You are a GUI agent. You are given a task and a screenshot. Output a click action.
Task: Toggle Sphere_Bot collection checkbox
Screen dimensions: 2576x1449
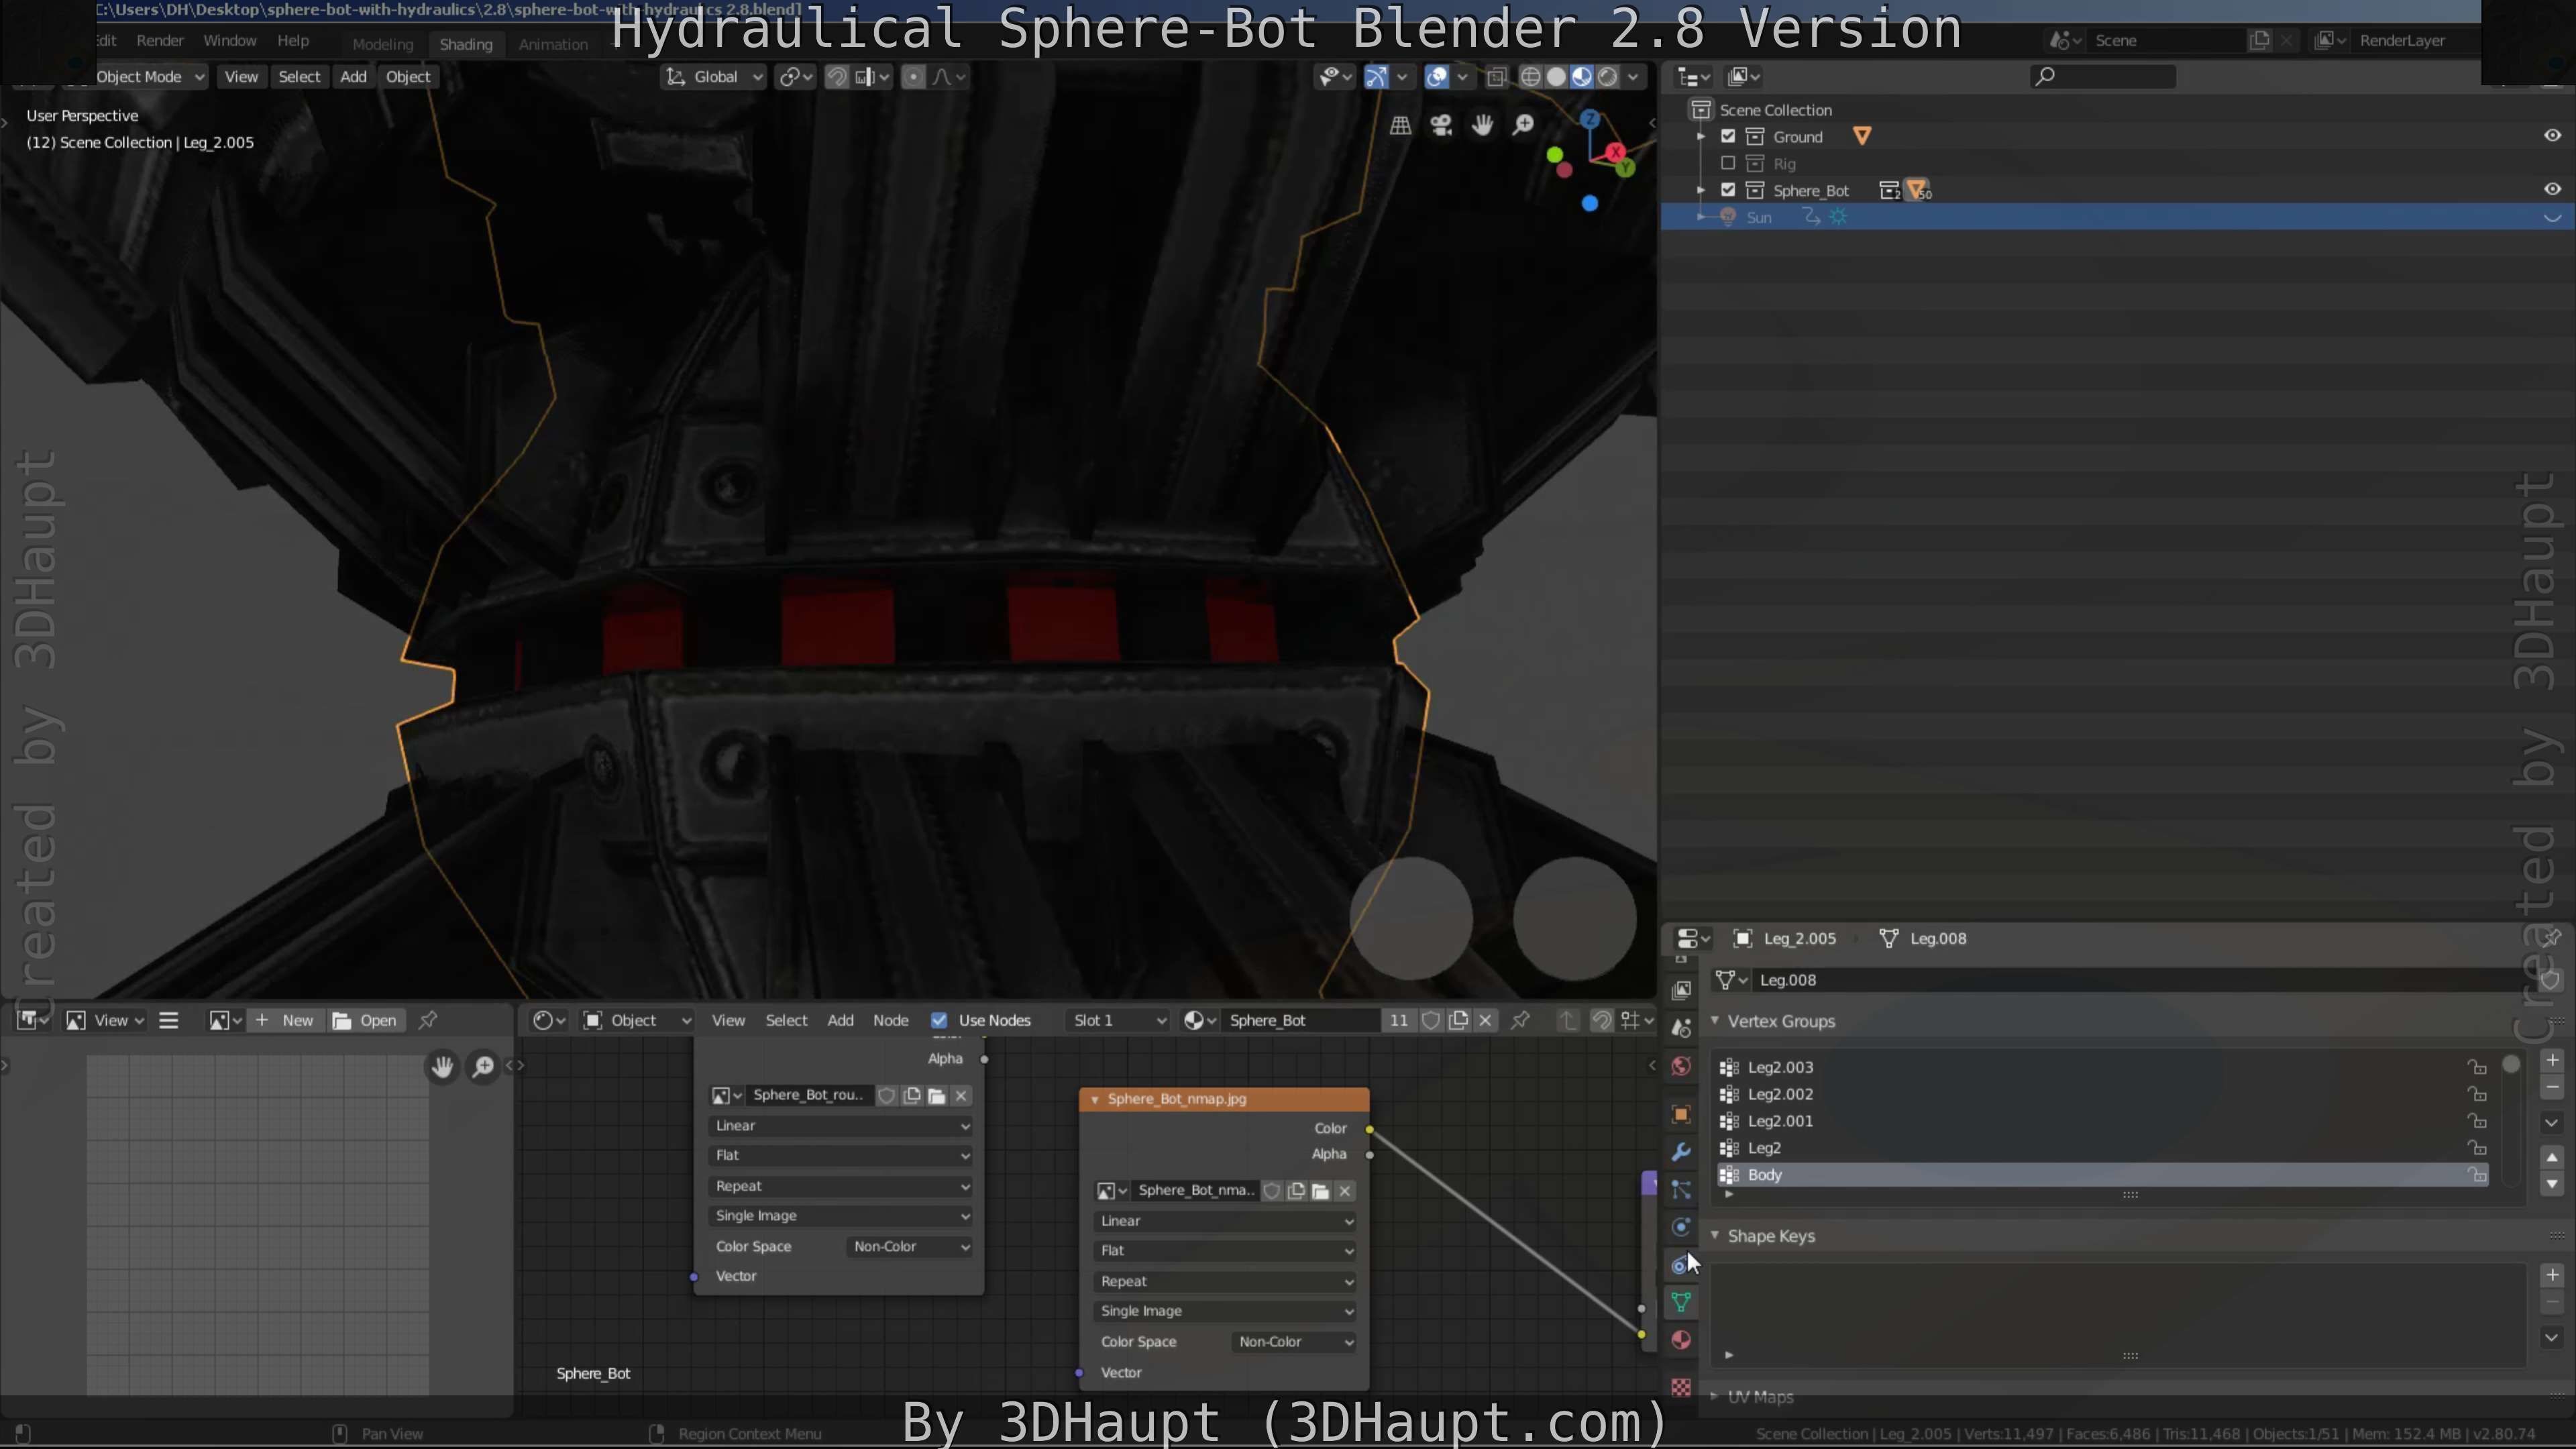[1728, 190]
